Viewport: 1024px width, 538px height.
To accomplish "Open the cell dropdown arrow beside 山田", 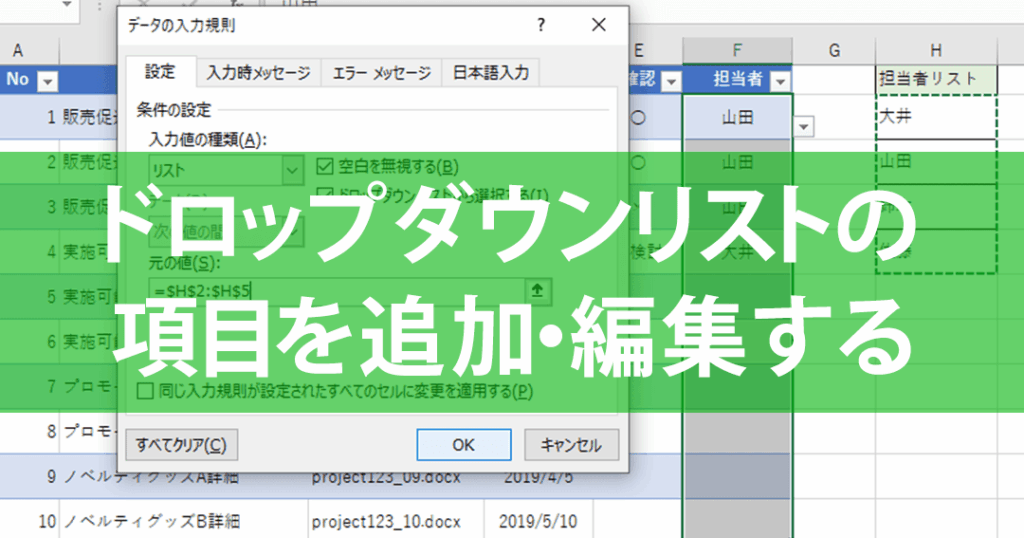I will click(x=804, y=126).
